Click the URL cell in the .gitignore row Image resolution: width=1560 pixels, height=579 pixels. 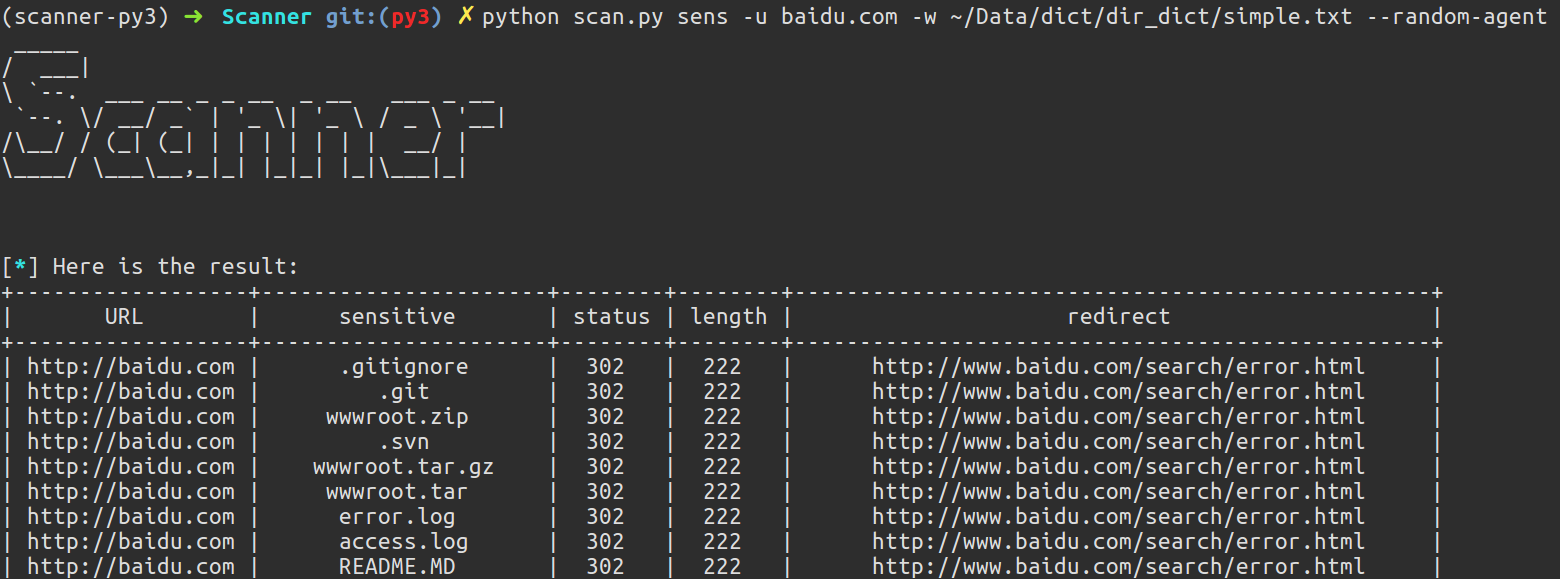tap(131, 367)
